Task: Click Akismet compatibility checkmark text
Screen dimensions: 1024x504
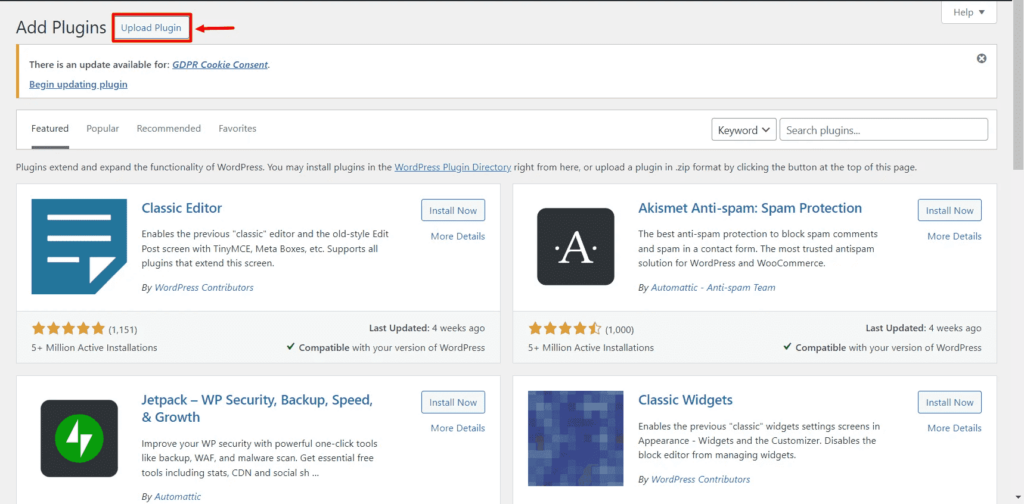Action: click(x=882, y=347)
